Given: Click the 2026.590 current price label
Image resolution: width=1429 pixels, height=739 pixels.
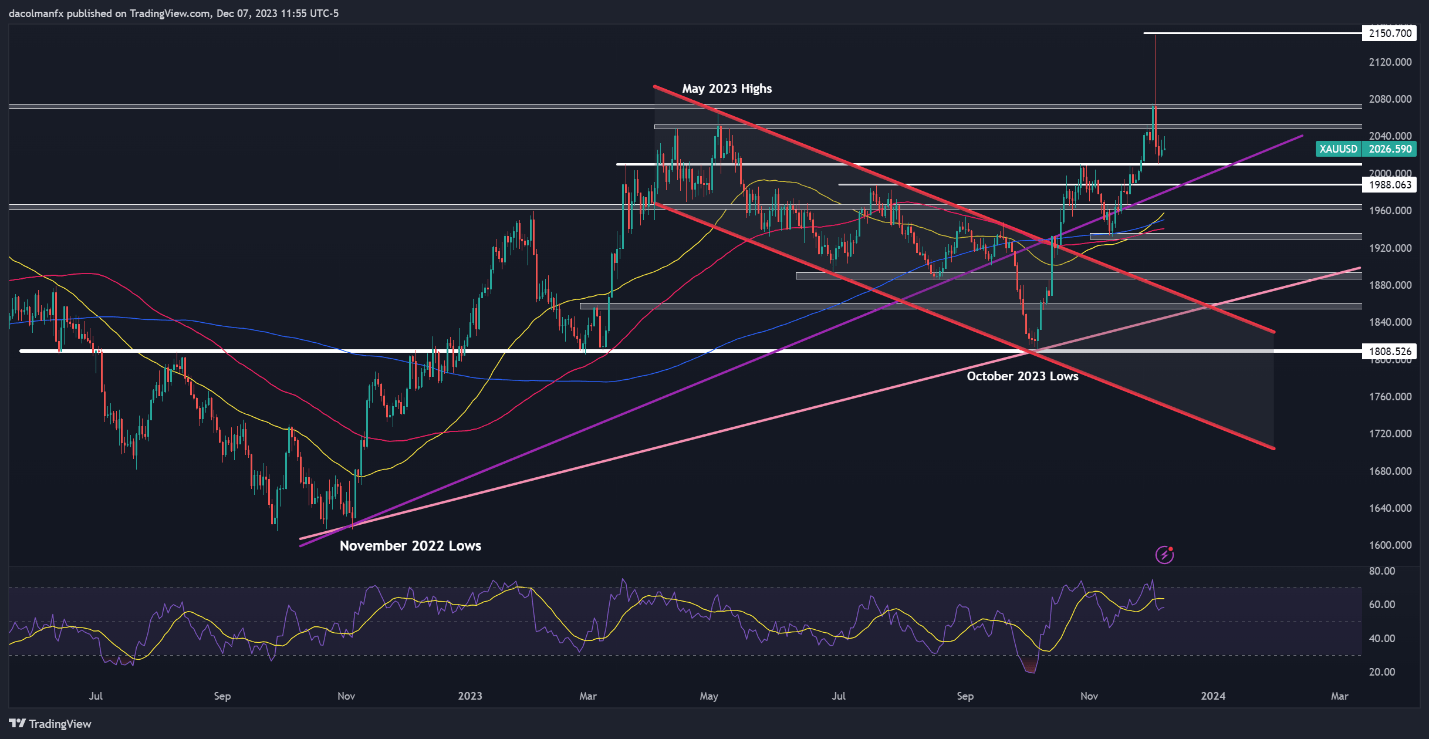Looking at the screenshot, I should tap(1390, 148).
